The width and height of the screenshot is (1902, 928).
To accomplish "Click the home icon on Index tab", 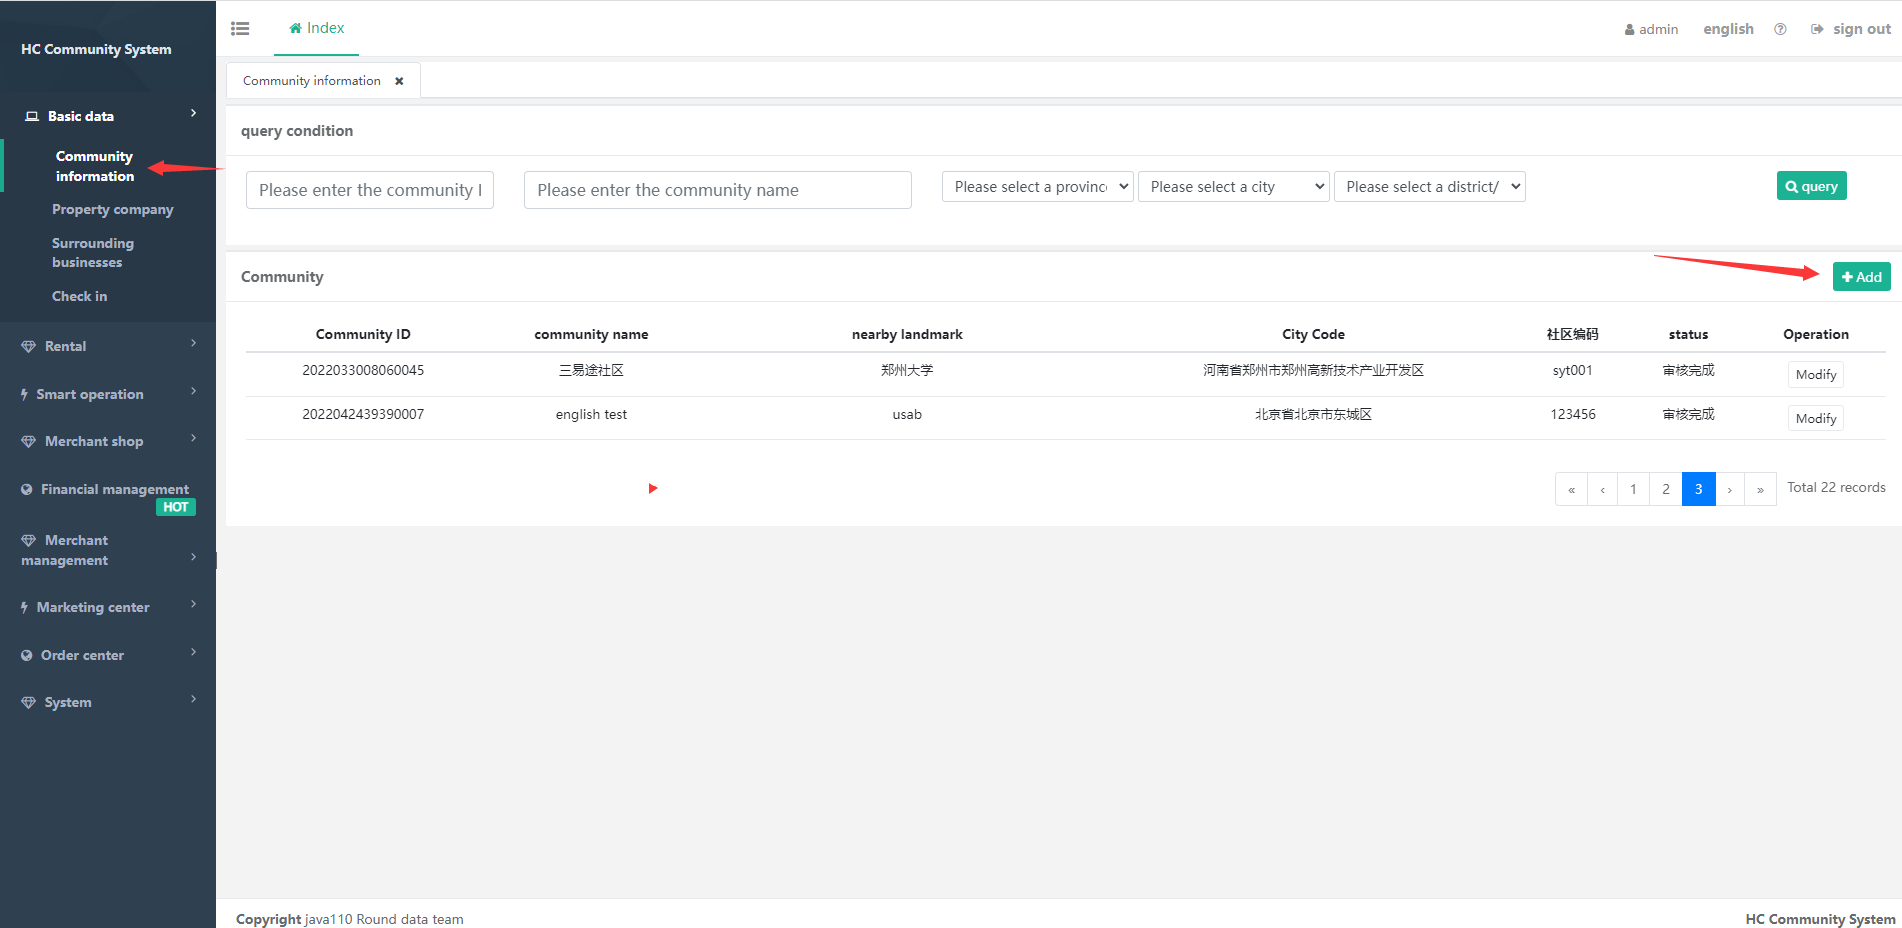I will [x=295, y=29].
